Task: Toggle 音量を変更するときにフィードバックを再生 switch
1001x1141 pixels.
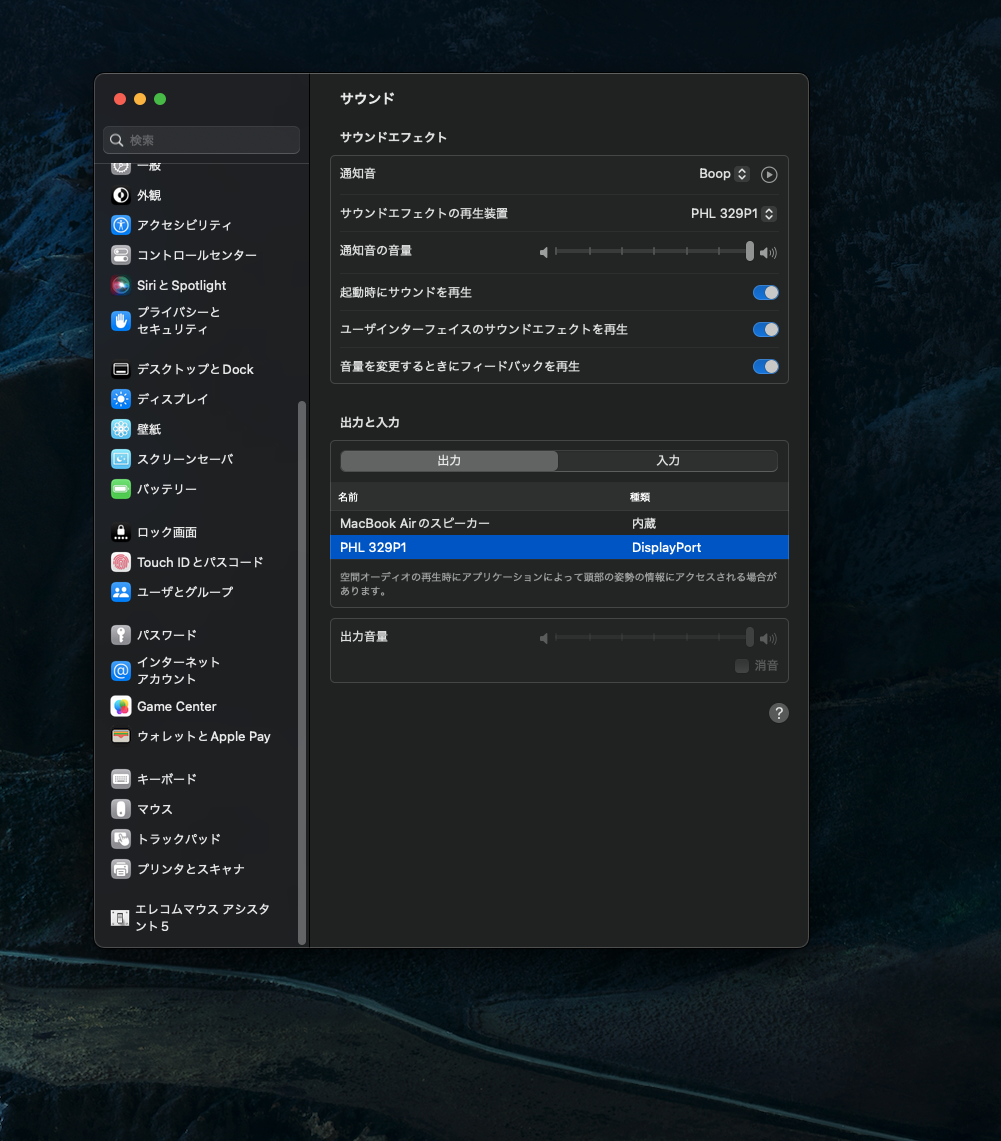Action: click(765, 367)
